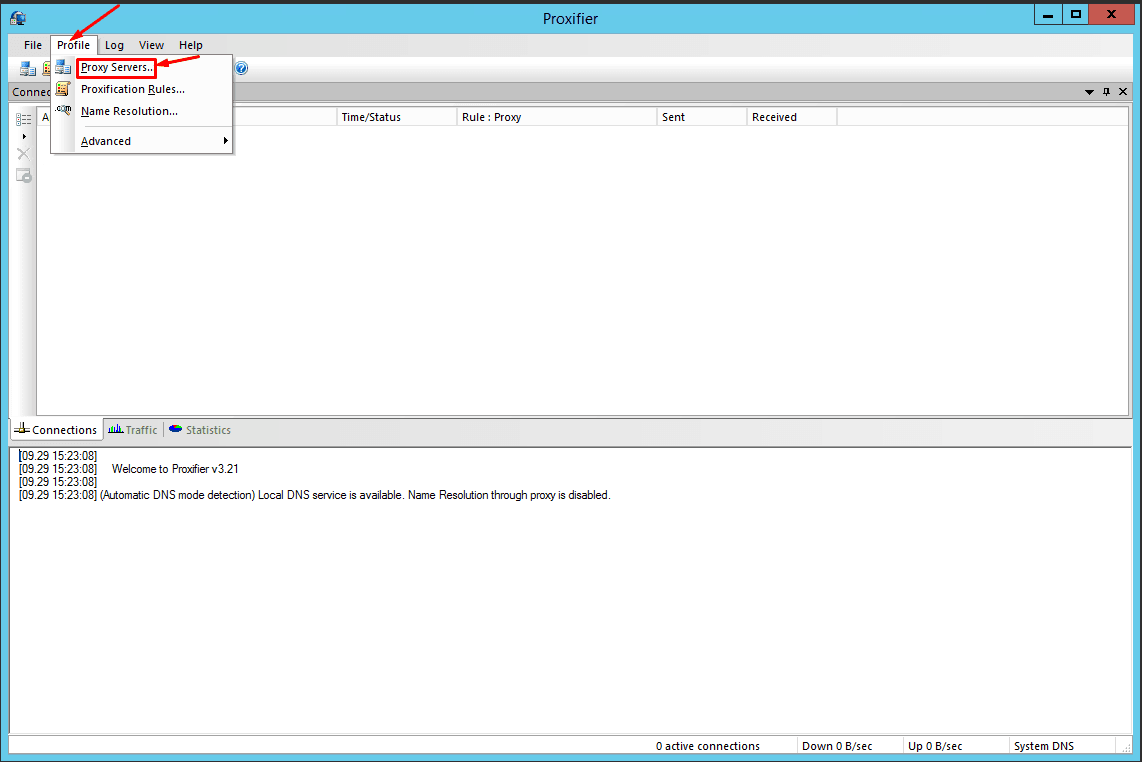Open Proxy Servers from the Profile menu

click(x=117, y=68)
